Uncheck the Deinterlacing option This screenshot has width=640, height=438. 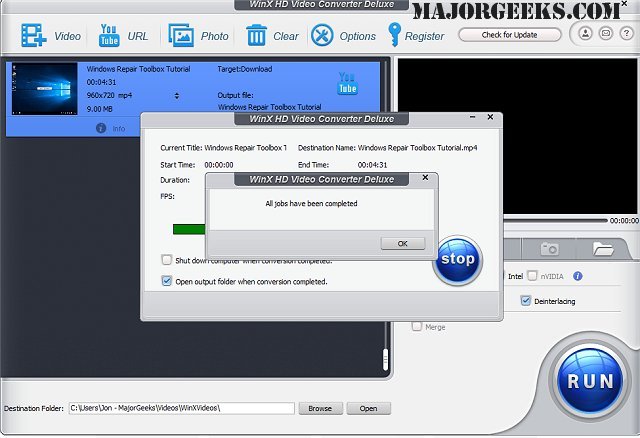click(x=526, y=301)
